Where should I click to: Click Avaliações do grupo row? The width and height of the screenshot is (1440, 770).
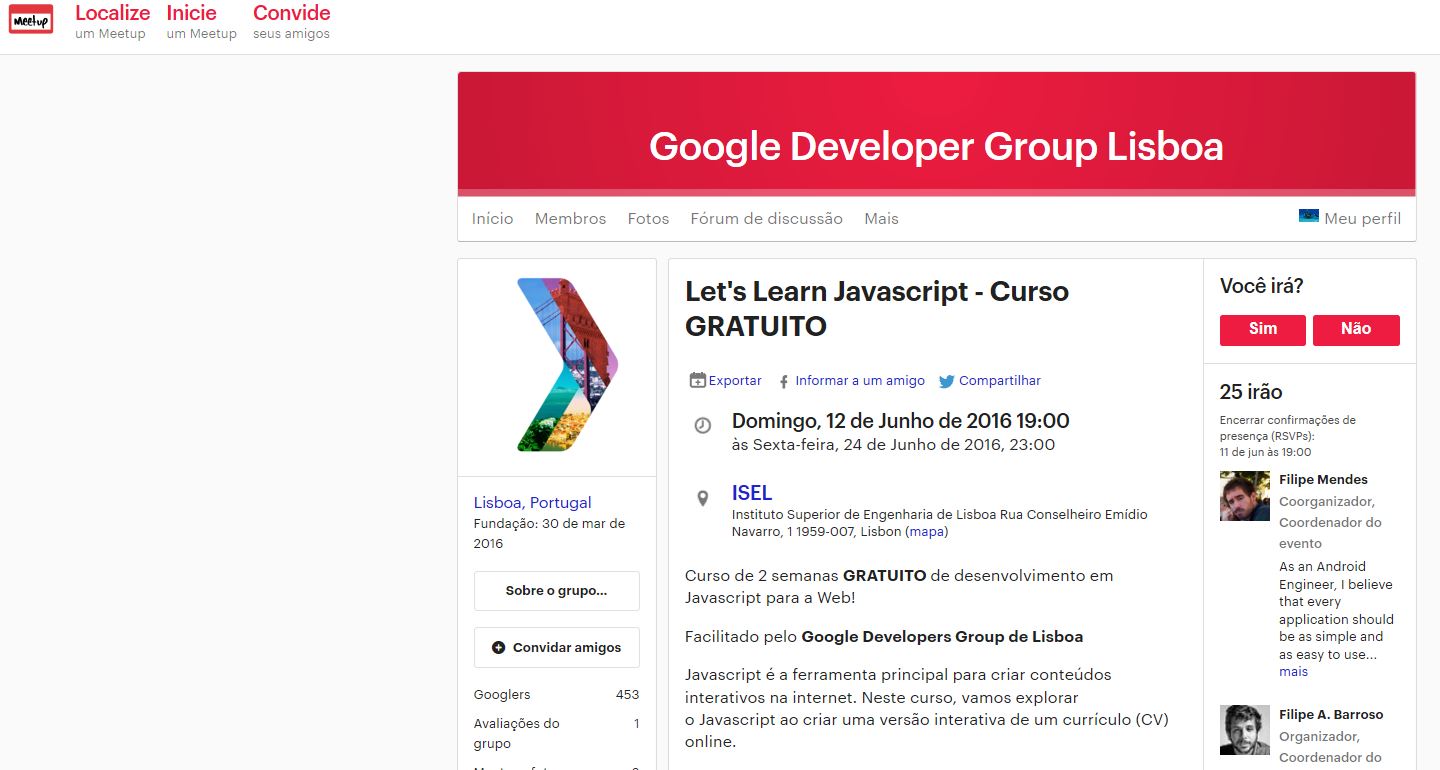pyautogui.click(x=556, y=733)
